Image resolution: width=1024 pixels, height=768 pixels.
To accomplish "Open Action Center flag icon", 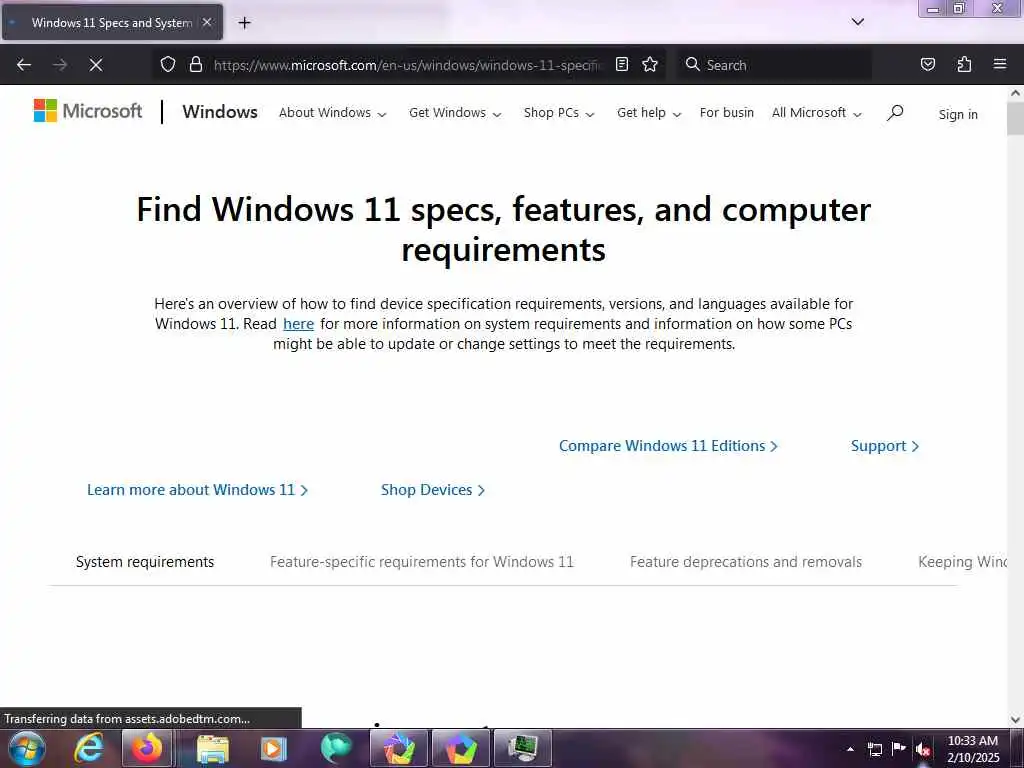I will click(899, 749).
